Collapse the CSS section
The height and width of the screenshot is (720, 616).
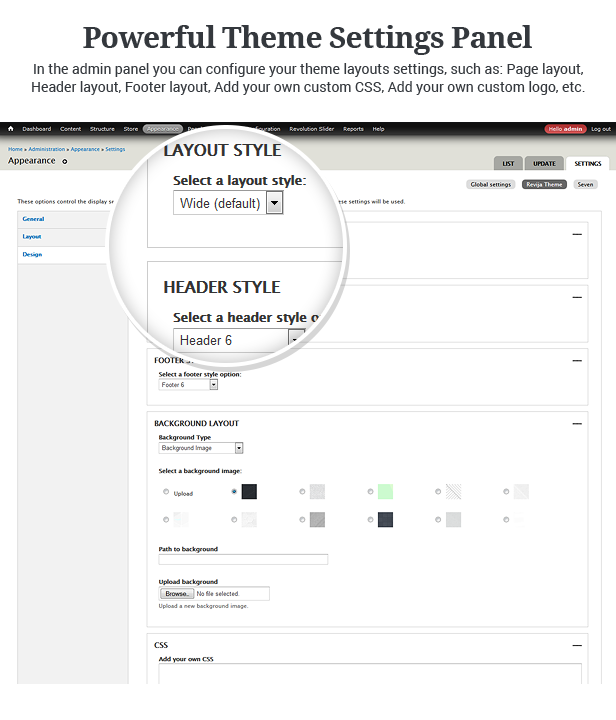click(577, 646)
